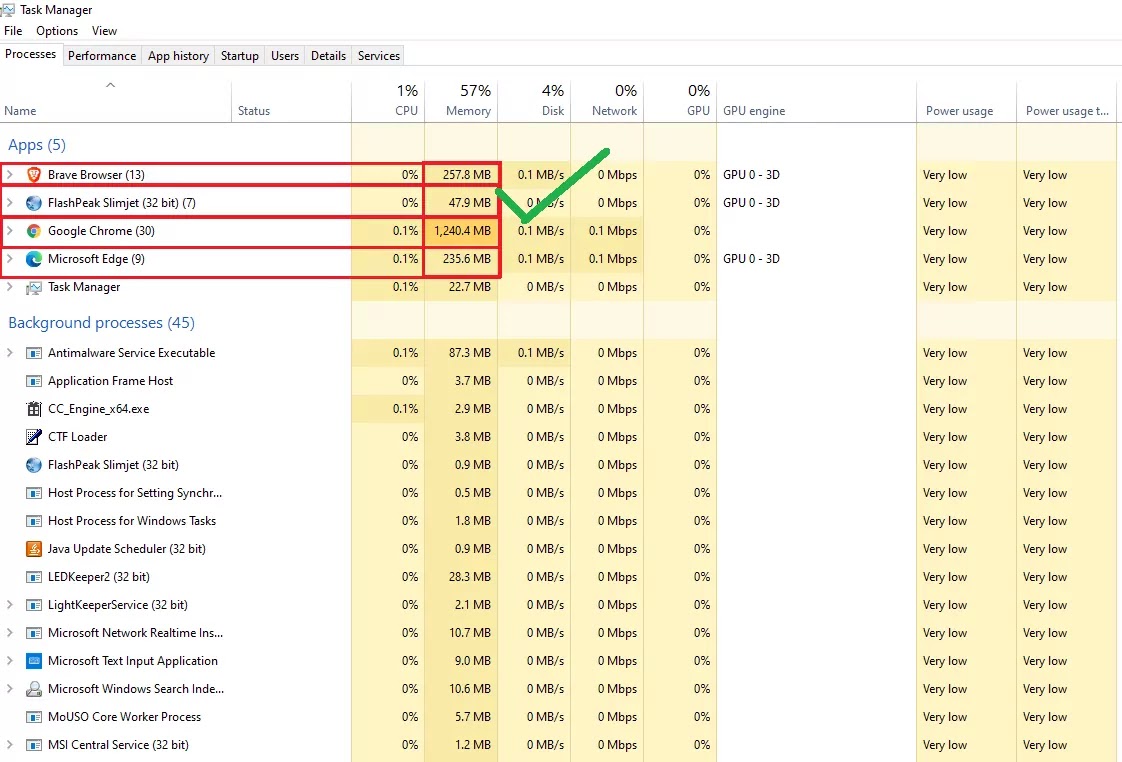
Task: Switch to the Services tab
Action: click(x=379, y=56)
